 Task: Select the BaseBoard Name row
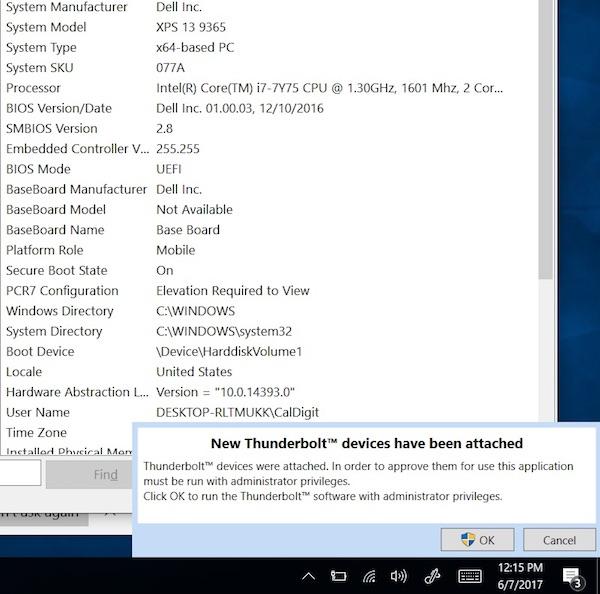[269, 230]
